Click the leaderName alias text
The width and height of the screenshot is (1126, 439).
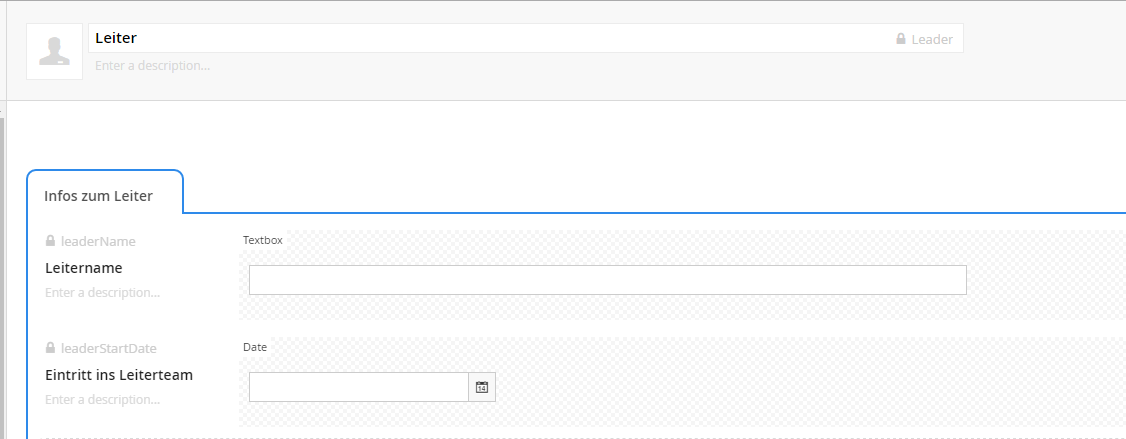pos(98,241)
